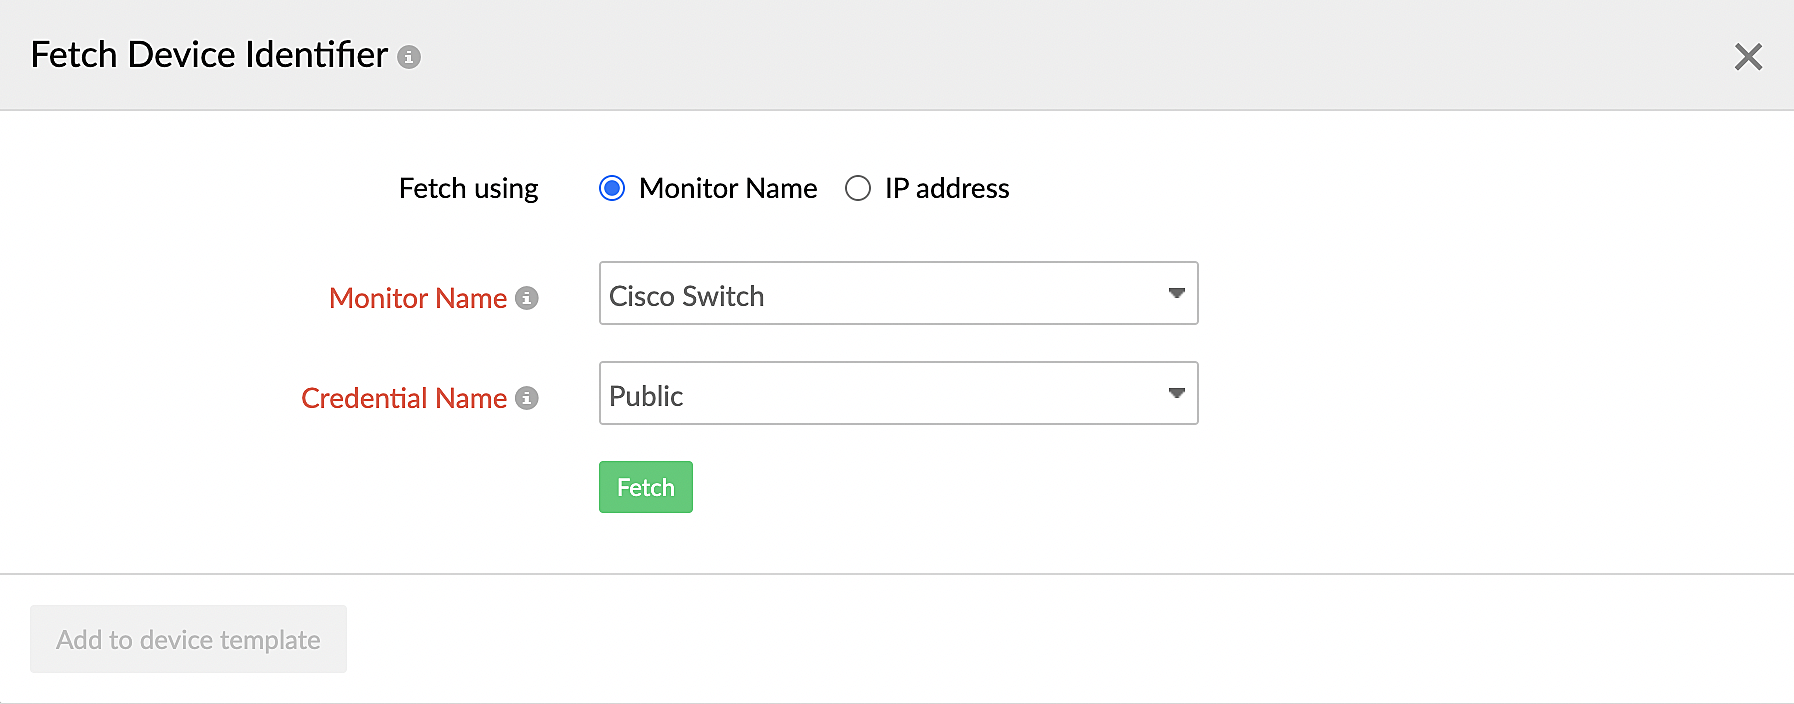The height and width of the screenshot is (704, 1794).
Task: Click the info icon beside Credential Name
Action: [526, 398]
